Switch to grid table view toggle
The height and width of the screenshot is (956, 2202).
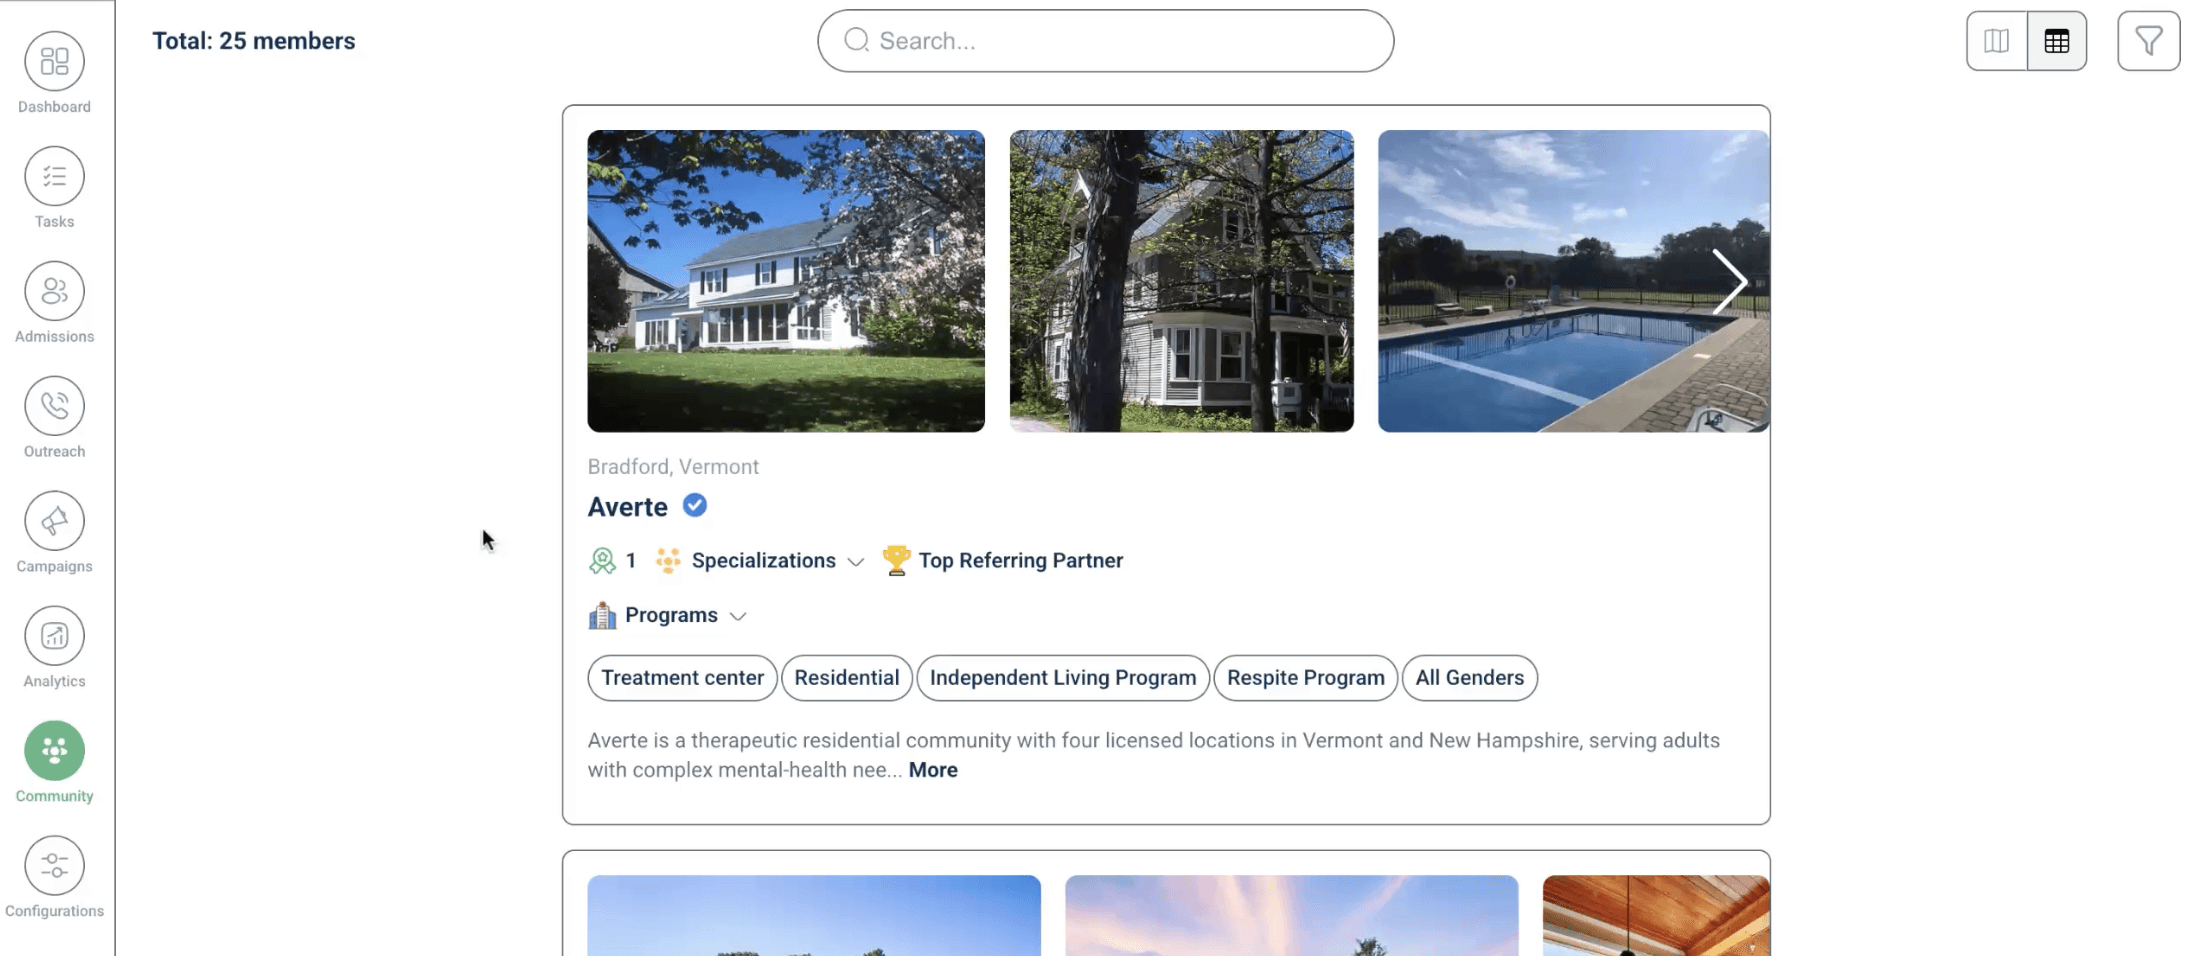click(x=2057, y=41)
